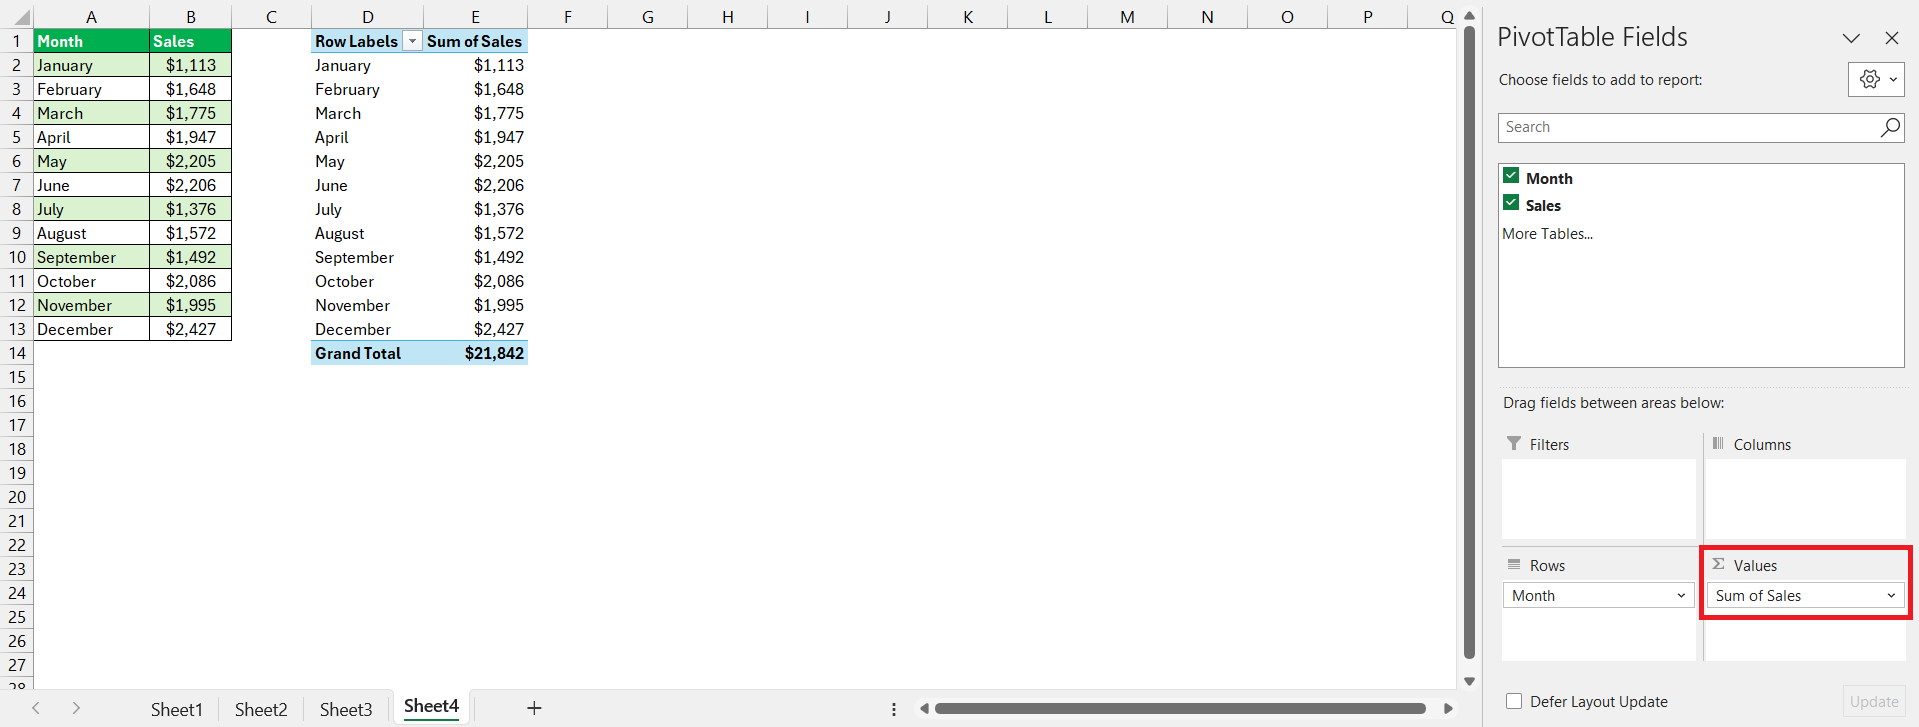
Task: Switch to Sheet3 tab
Action: [346, 709]
